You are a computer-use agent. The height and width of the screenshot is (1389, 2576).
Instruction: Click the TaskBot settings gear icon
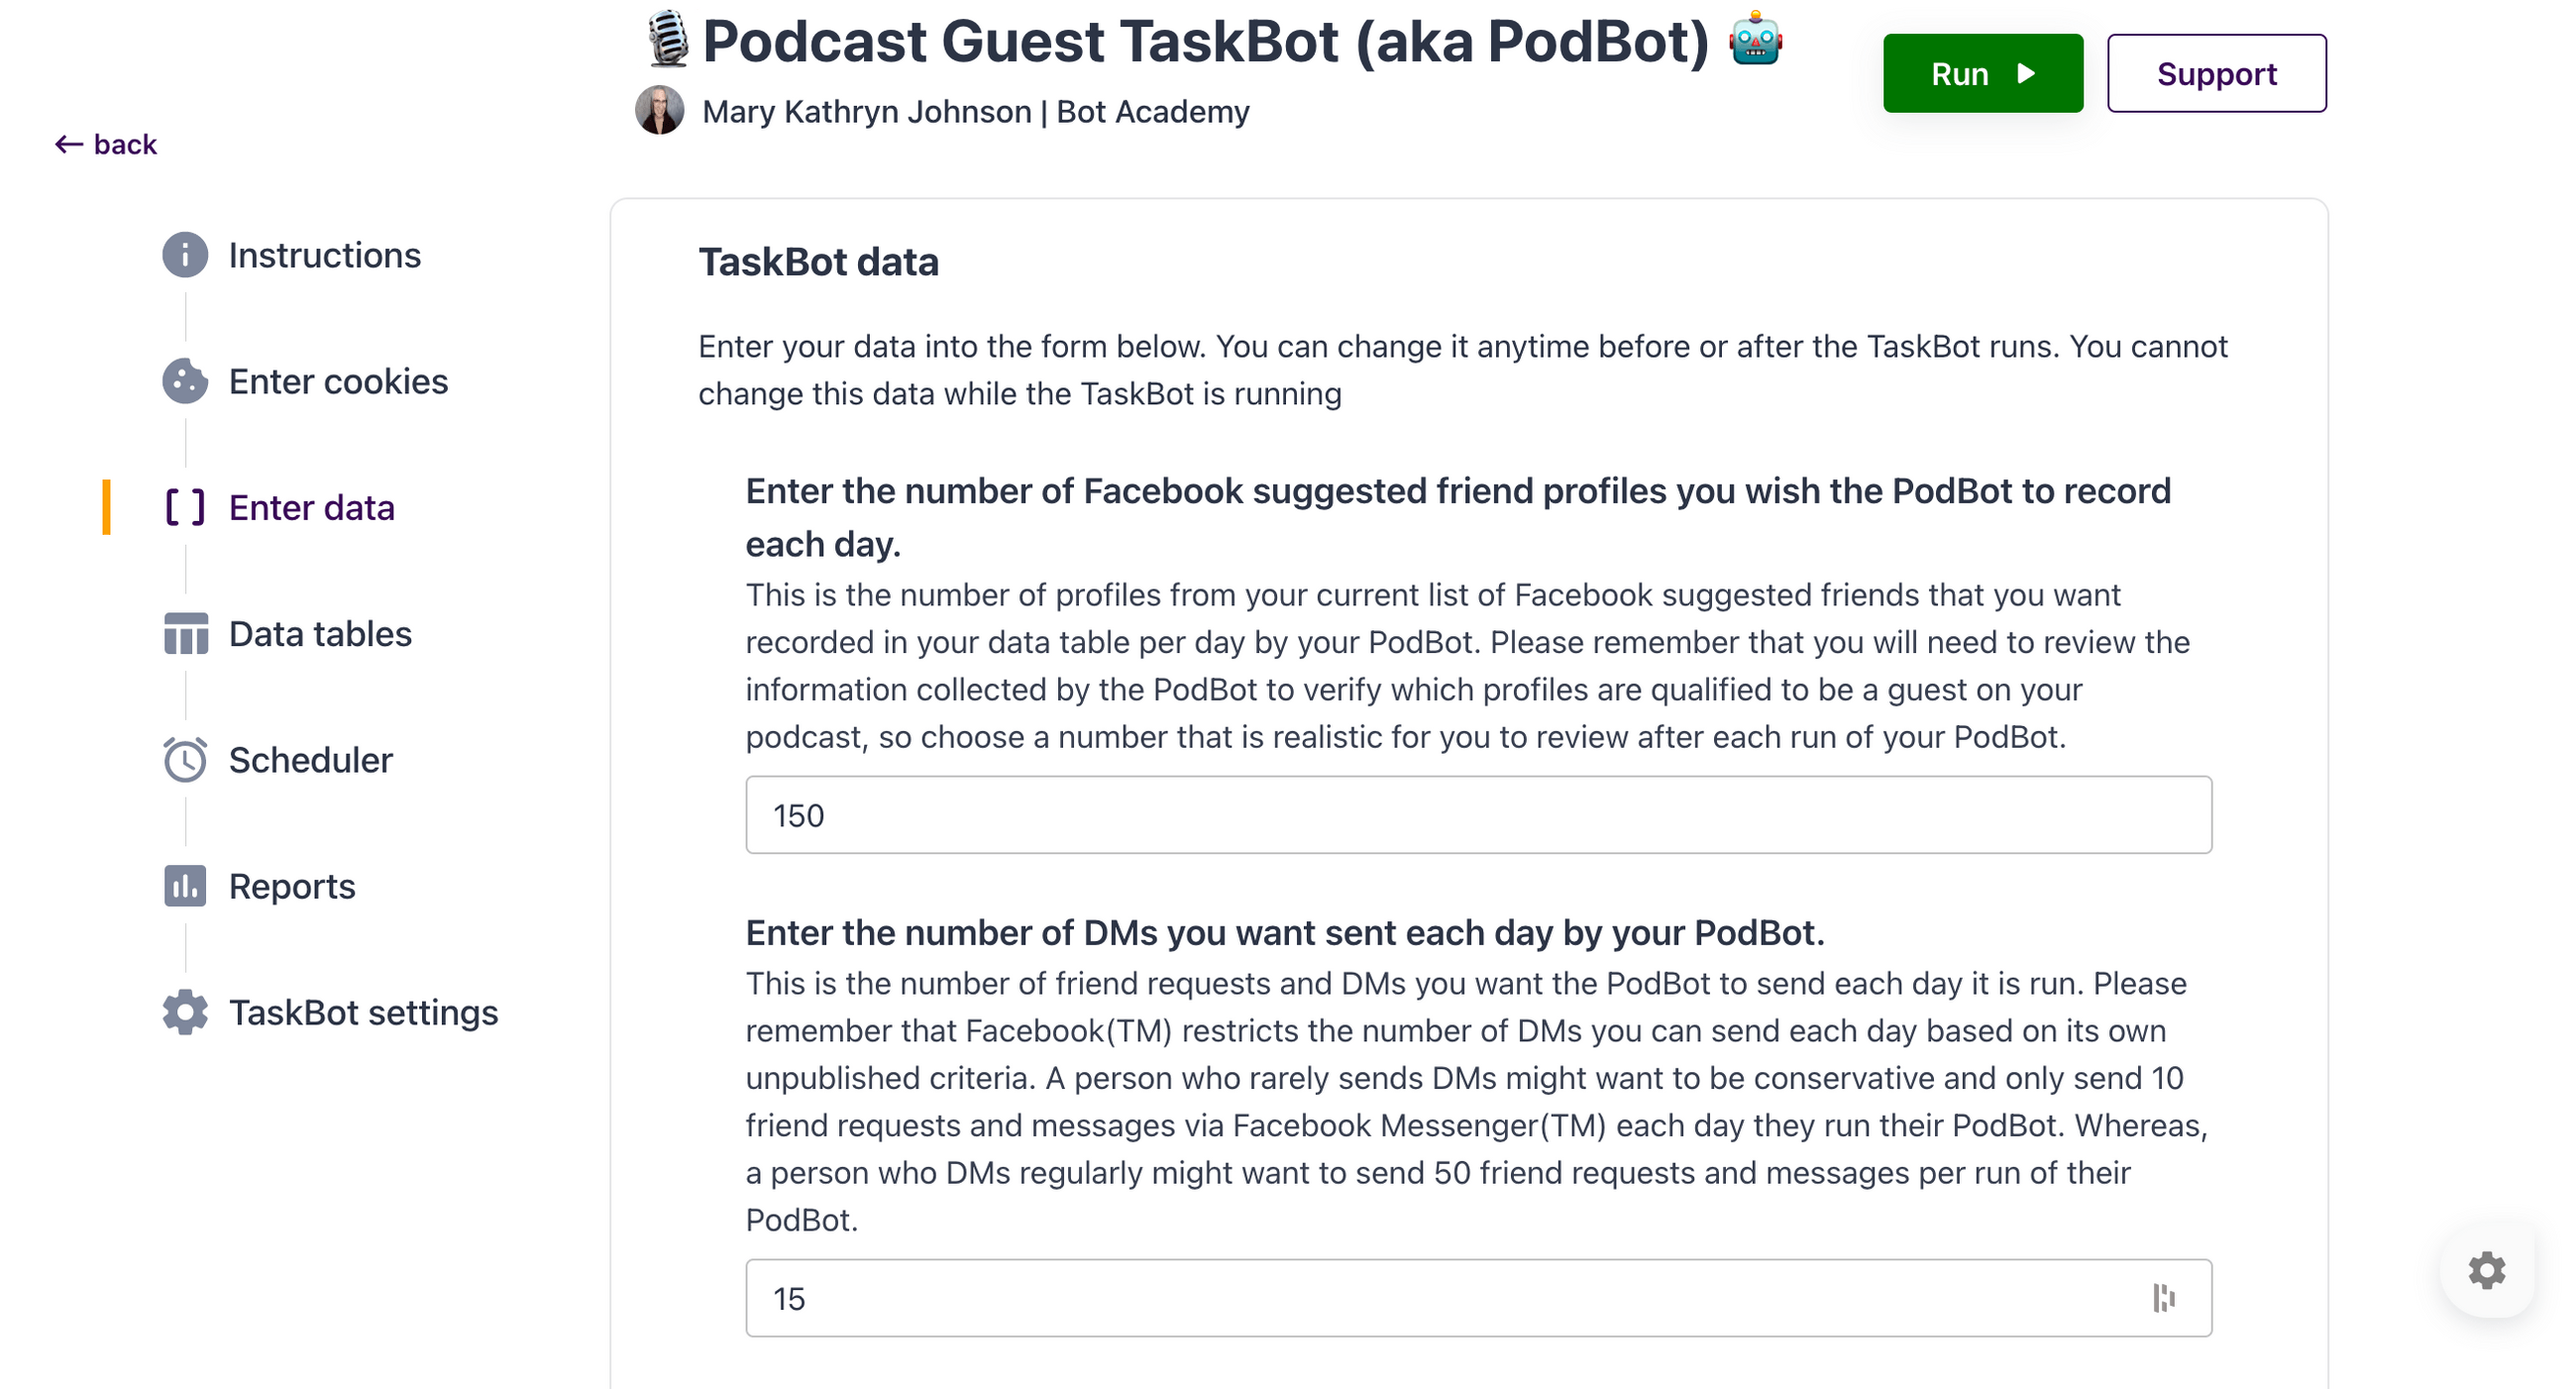pyautogui.click(x=185, y=1012)
